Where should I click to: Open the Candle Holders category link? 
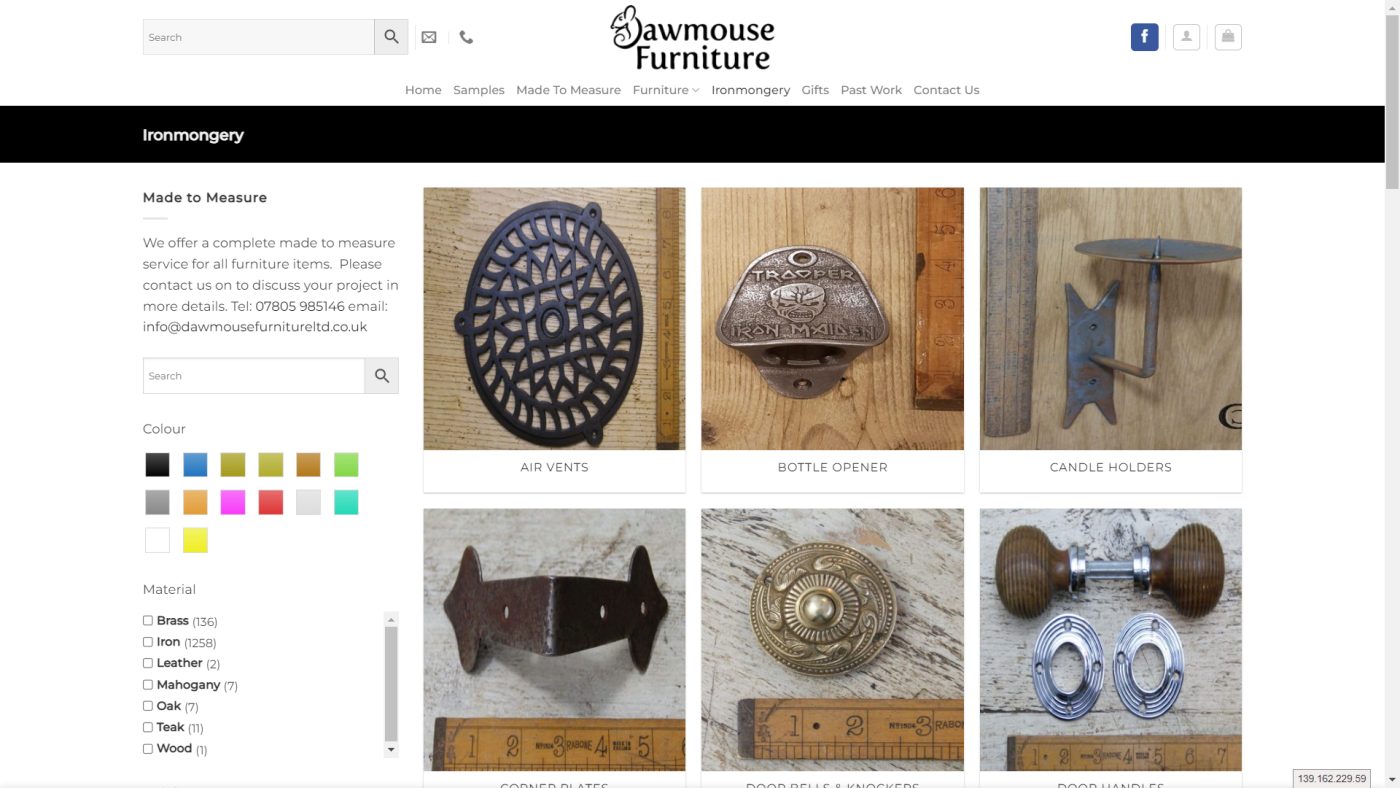1110,467
